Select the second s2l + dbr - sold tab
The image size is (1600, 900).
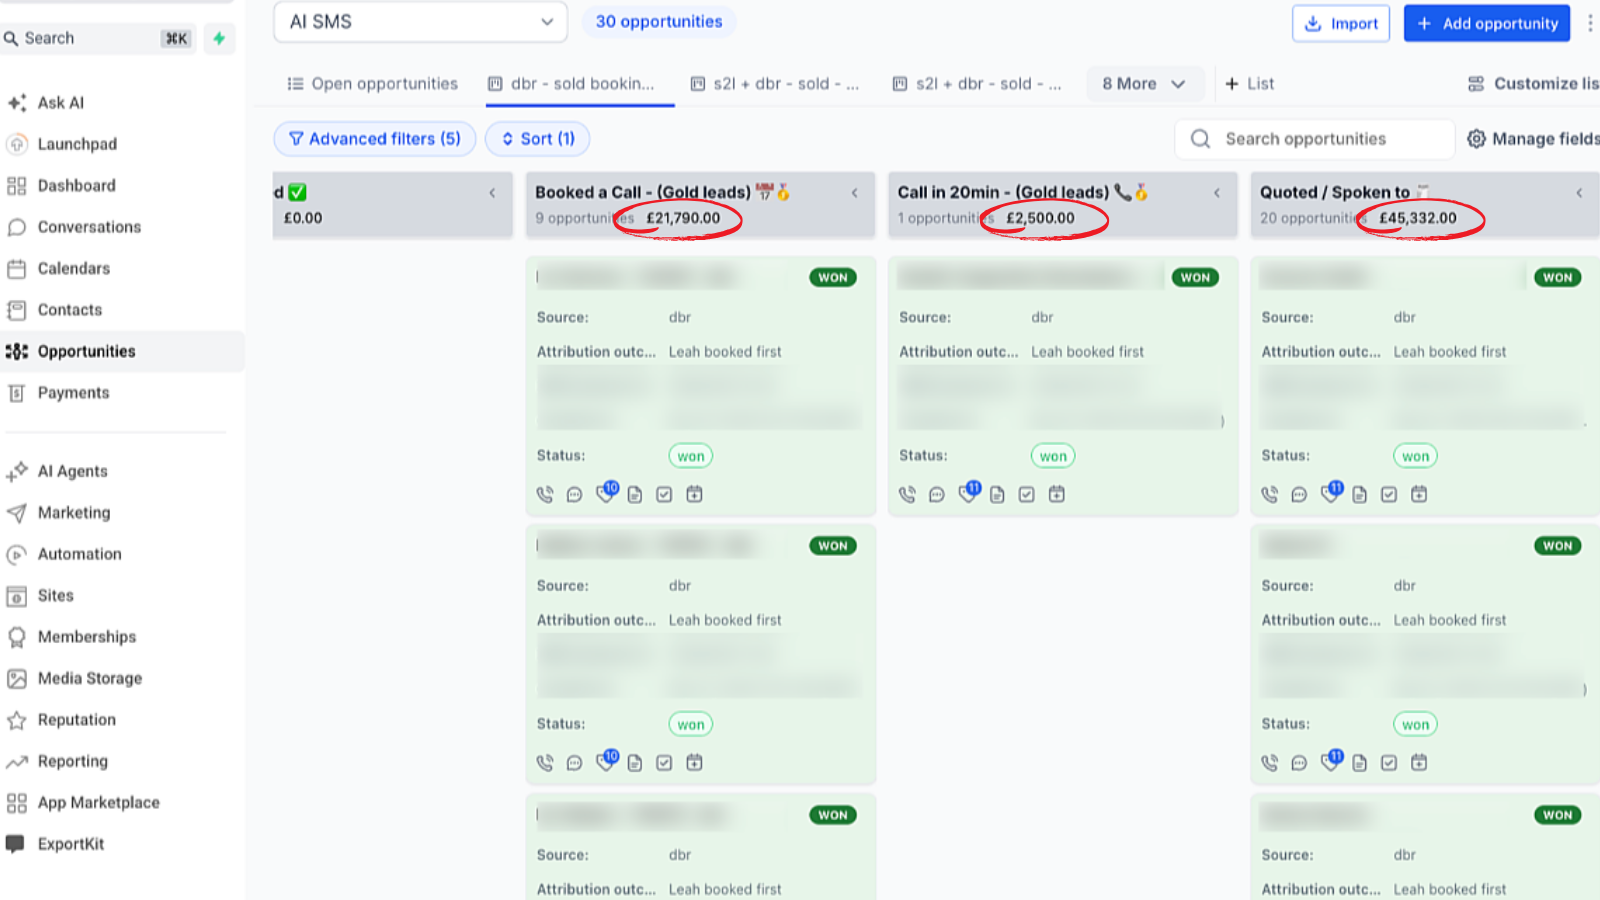[x=977, y=84]
